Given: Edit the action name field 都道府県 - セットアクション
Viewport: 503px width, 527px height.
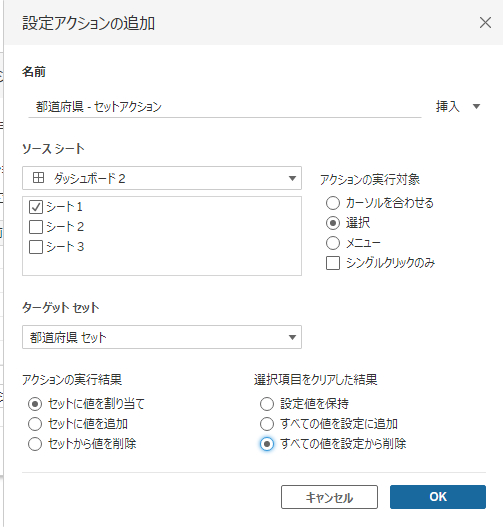Looking at the screenshot, I should (x=225, y=107).
